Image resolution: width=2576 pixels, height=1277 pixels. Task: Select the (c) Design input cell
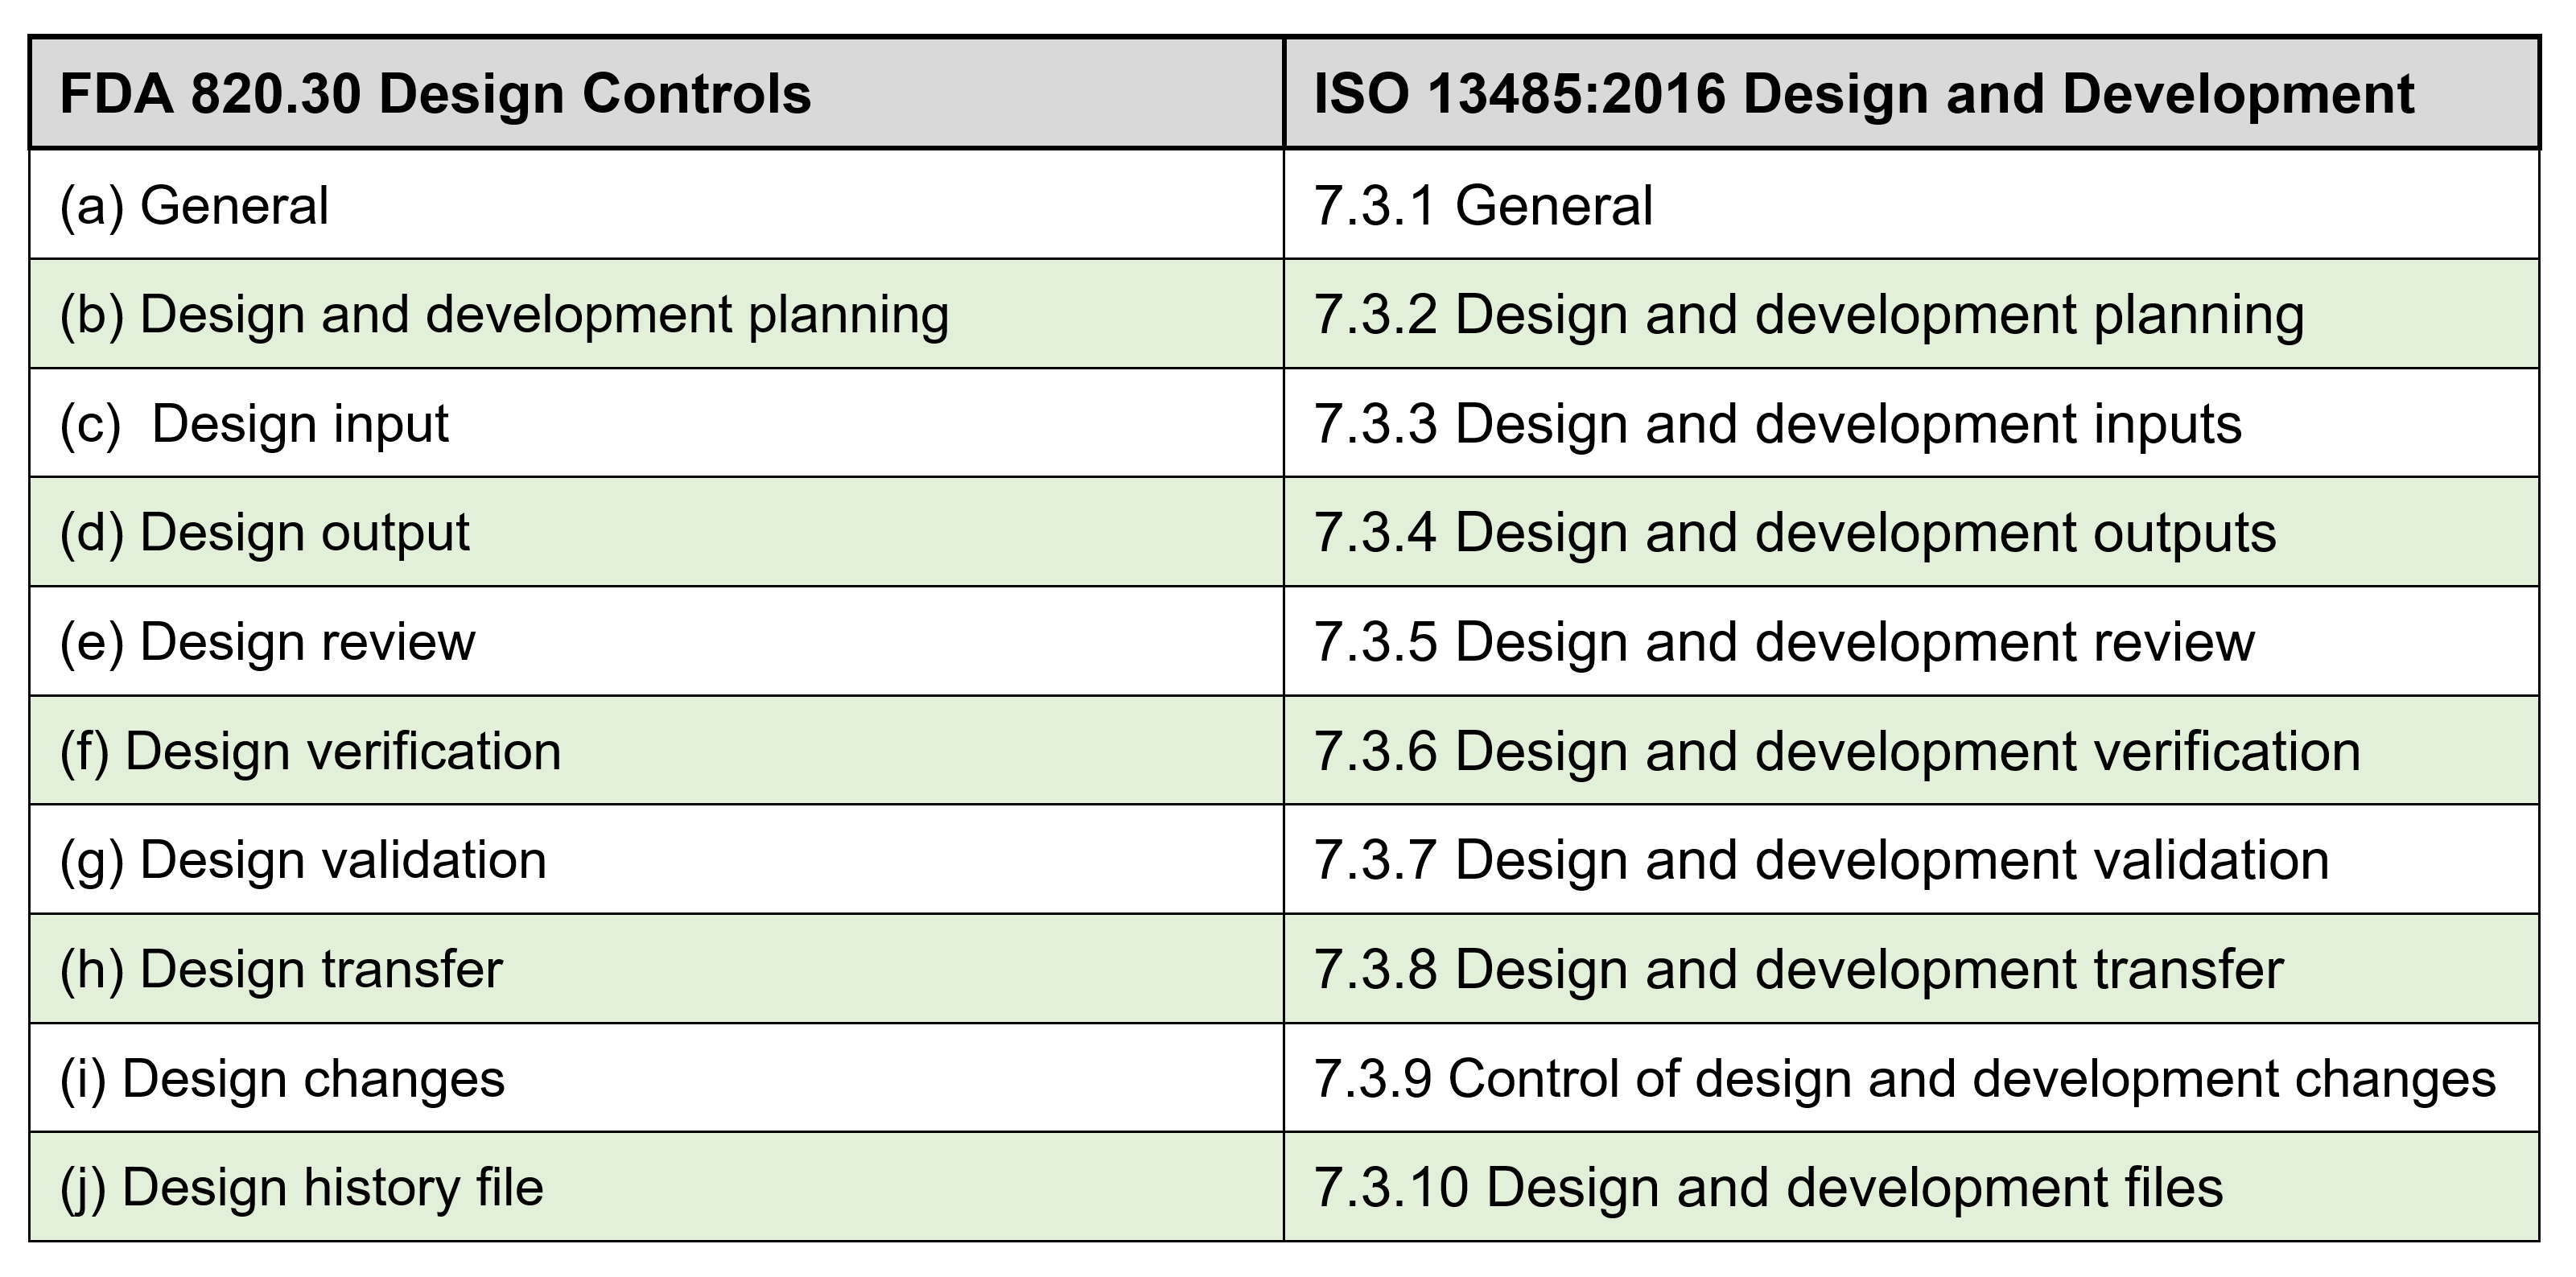coord(254,424)
